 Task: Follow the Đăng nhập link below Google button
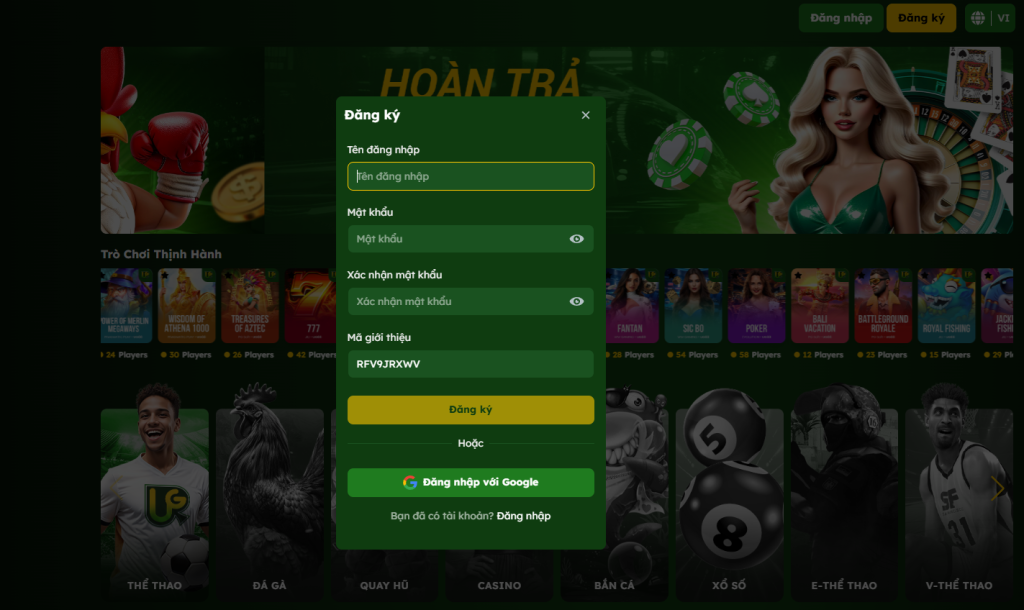tap(523, 516)
